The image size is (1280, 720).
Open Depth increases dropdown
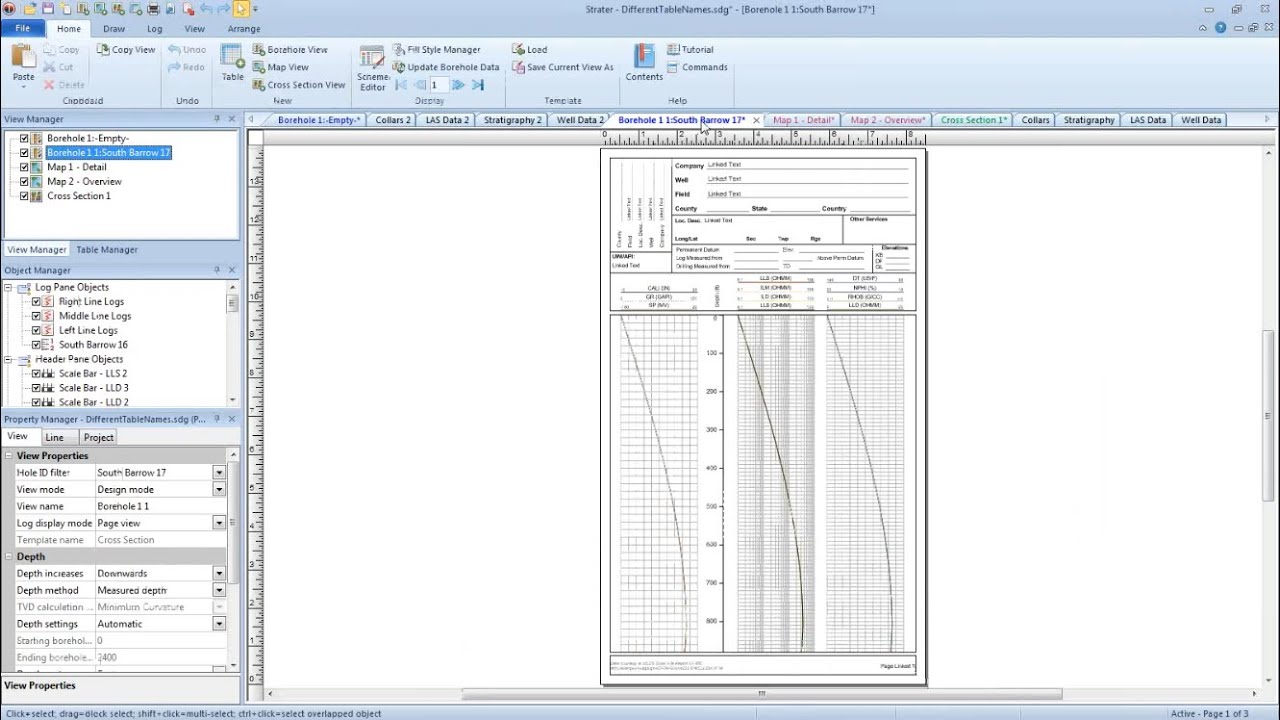[219, 574]
